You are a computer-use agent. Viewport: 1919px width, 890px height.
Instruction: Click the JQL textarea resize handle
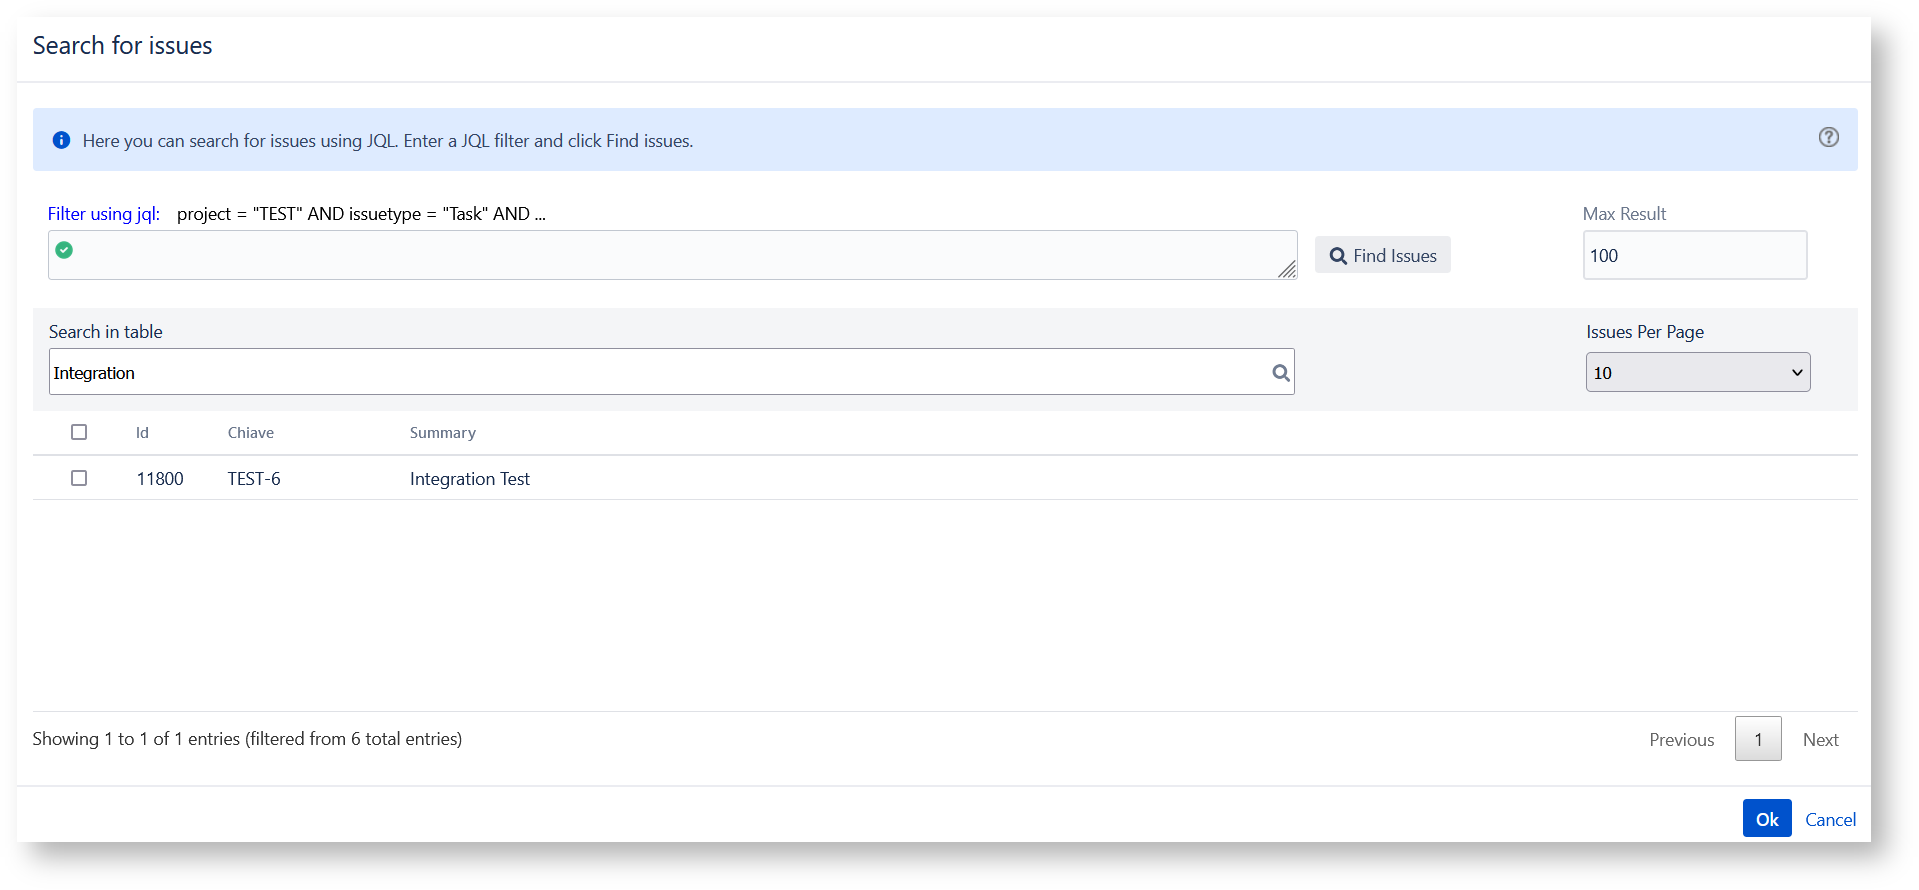1287,270
